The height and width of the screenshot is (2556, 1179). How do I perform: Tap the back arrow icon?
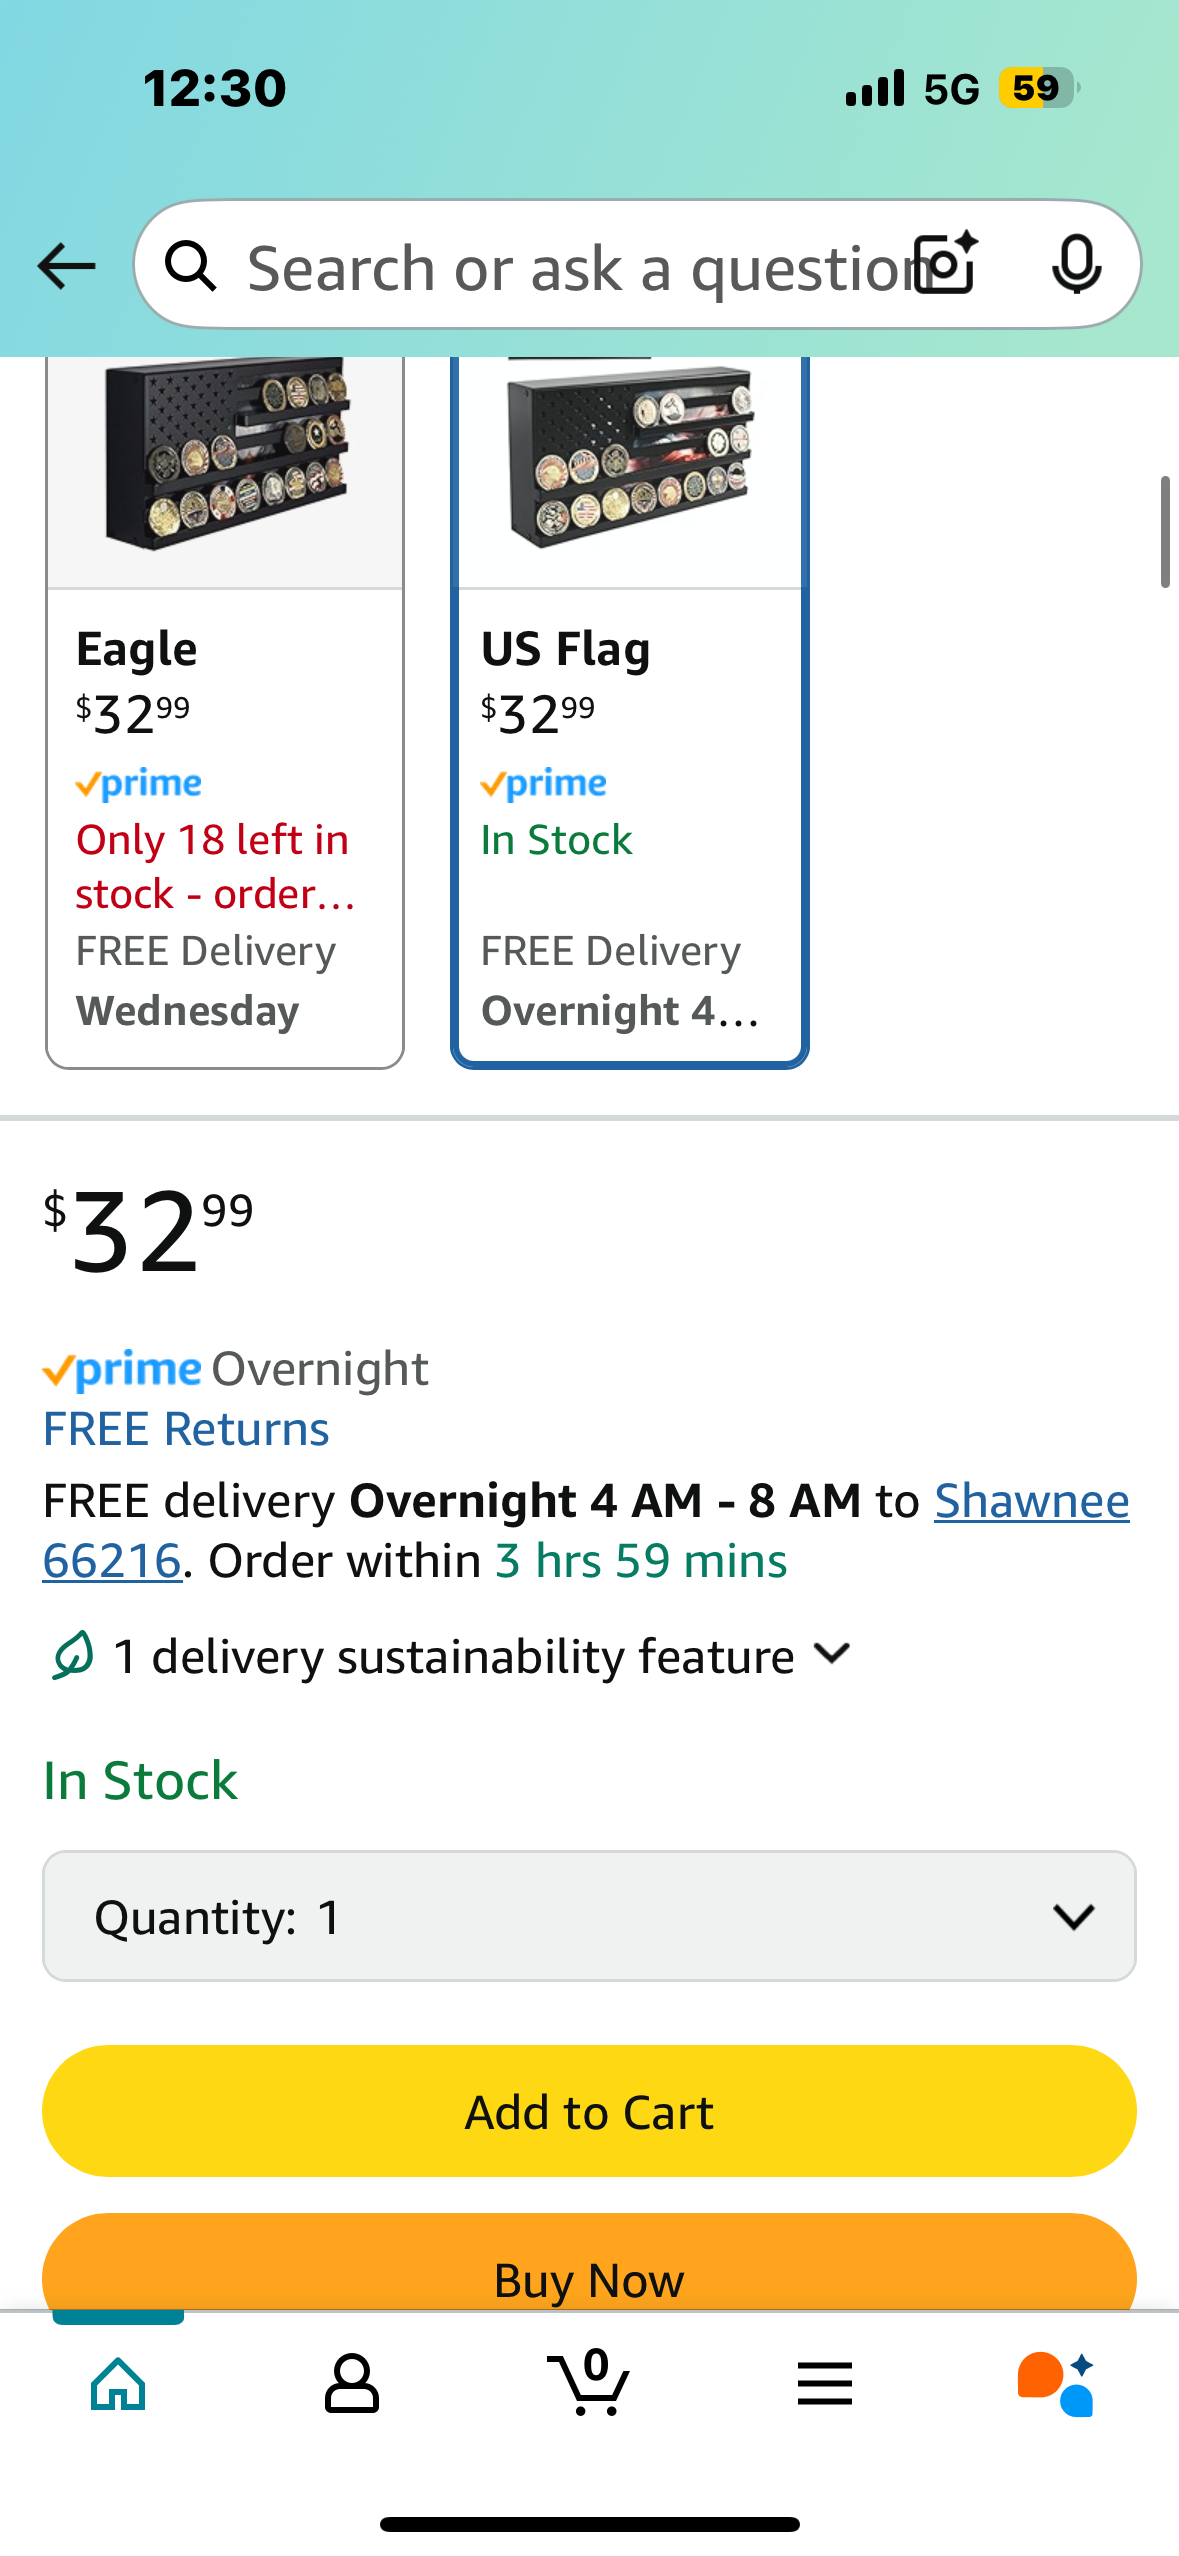[66, 266]
